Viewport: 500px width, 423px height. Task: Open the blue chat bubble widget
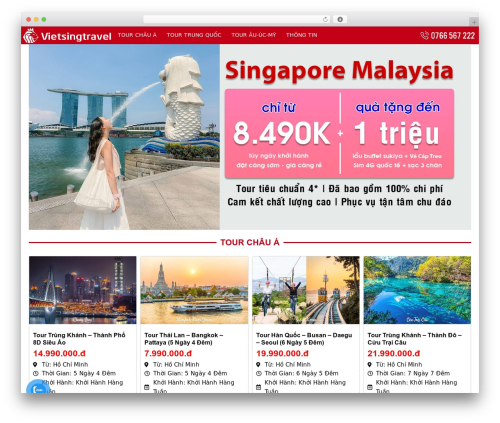(36, 387)
